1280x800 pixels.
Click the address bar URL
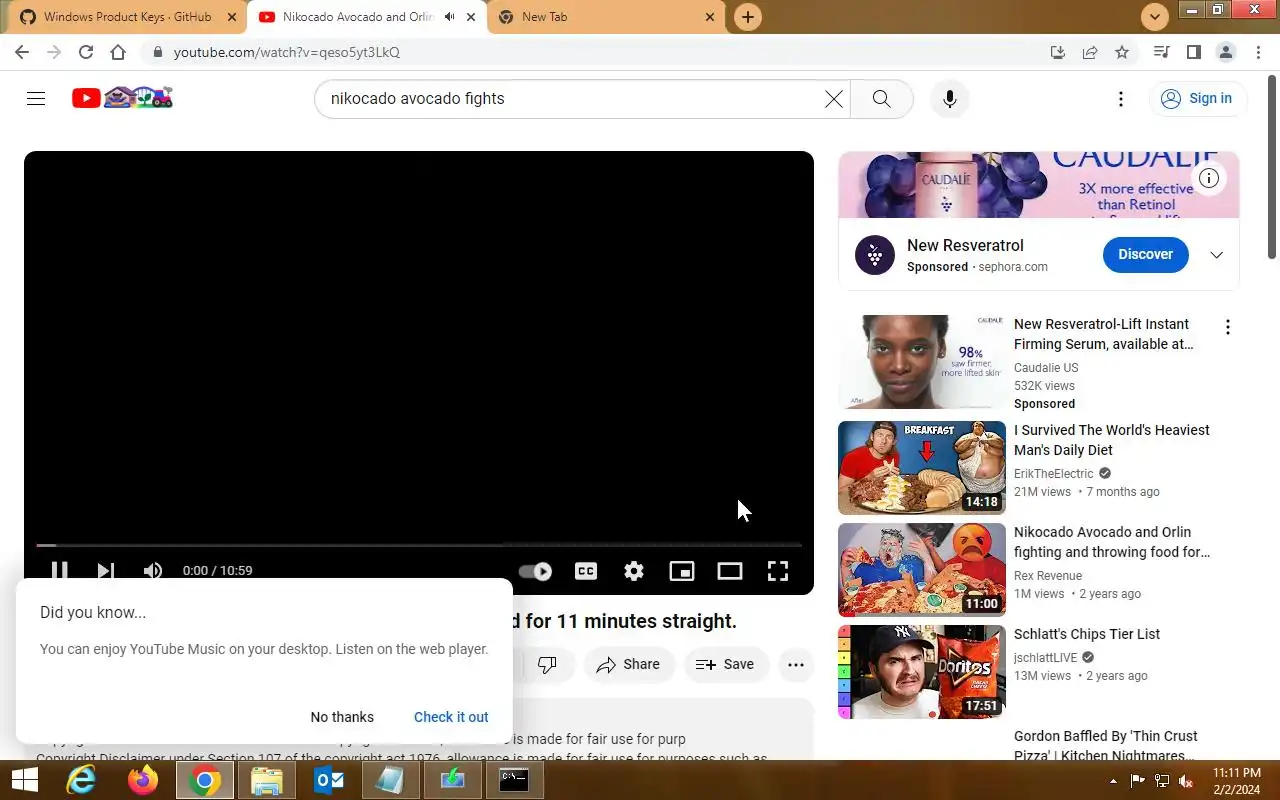pos(287,52)
